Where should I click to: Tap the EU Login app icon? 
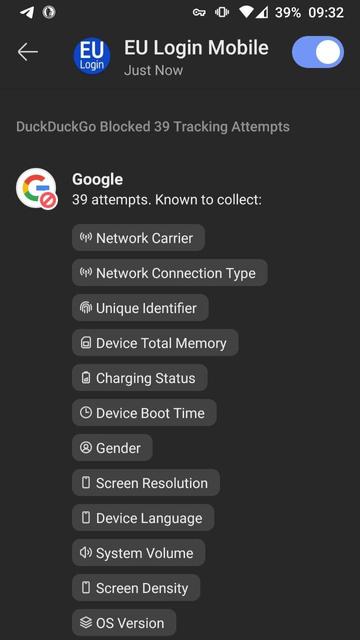(x=92, y=56)
